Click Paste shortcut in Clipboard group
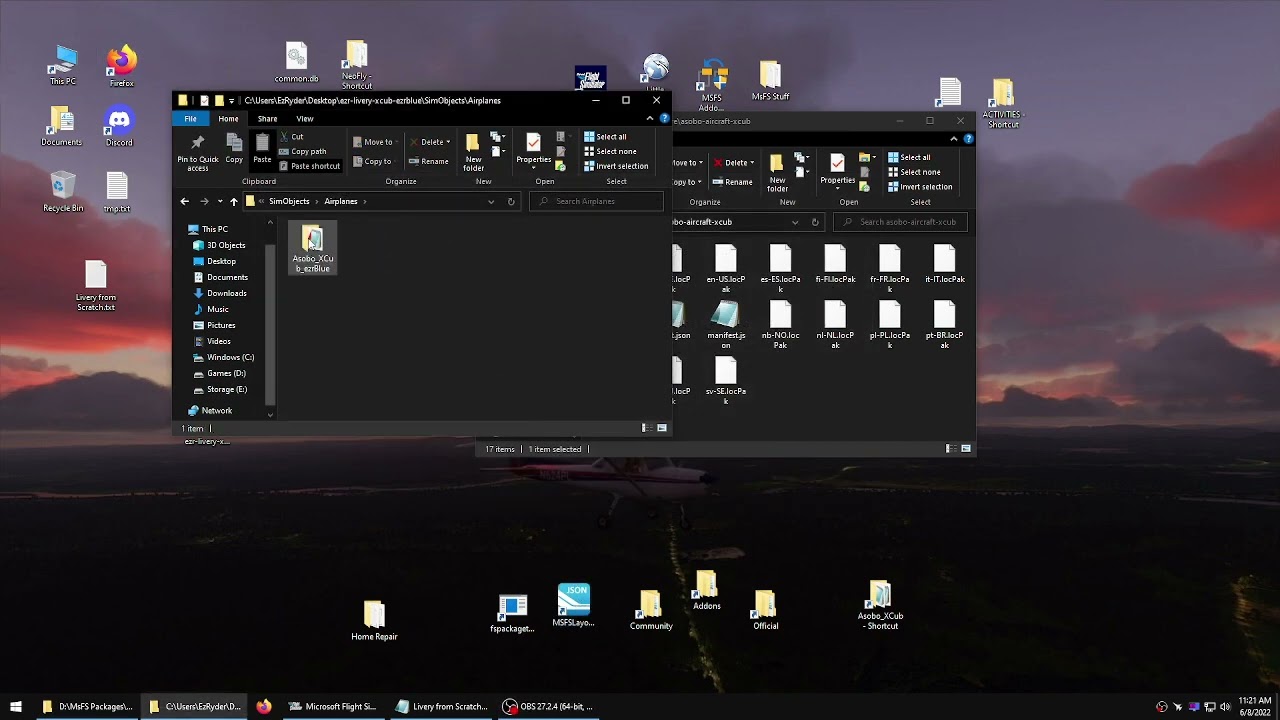The width and height of the screenshot is (1280, 720). 309,166
